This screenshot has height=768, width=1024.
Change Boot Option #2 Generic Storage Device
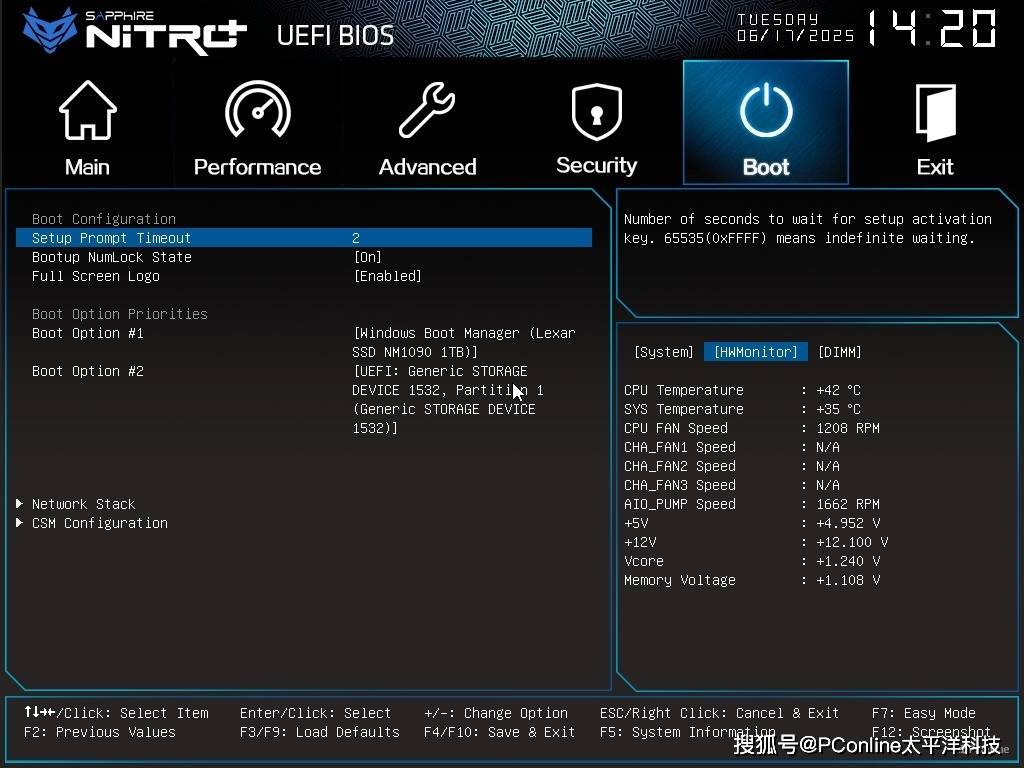[448, 399]
